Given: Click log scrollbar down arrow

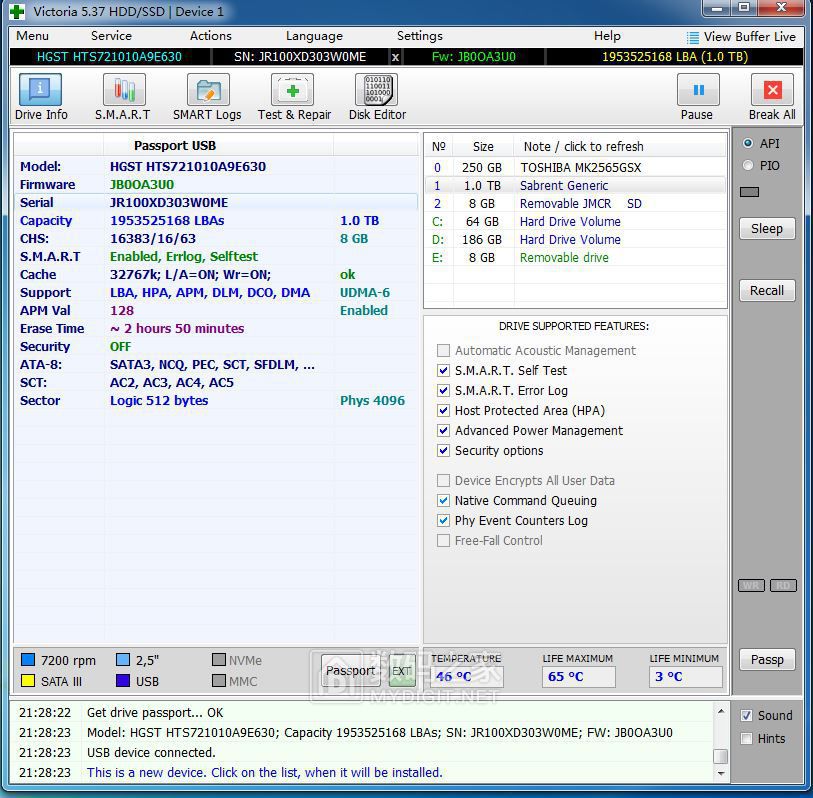Looking at the screenshot, I should [720, 773].
